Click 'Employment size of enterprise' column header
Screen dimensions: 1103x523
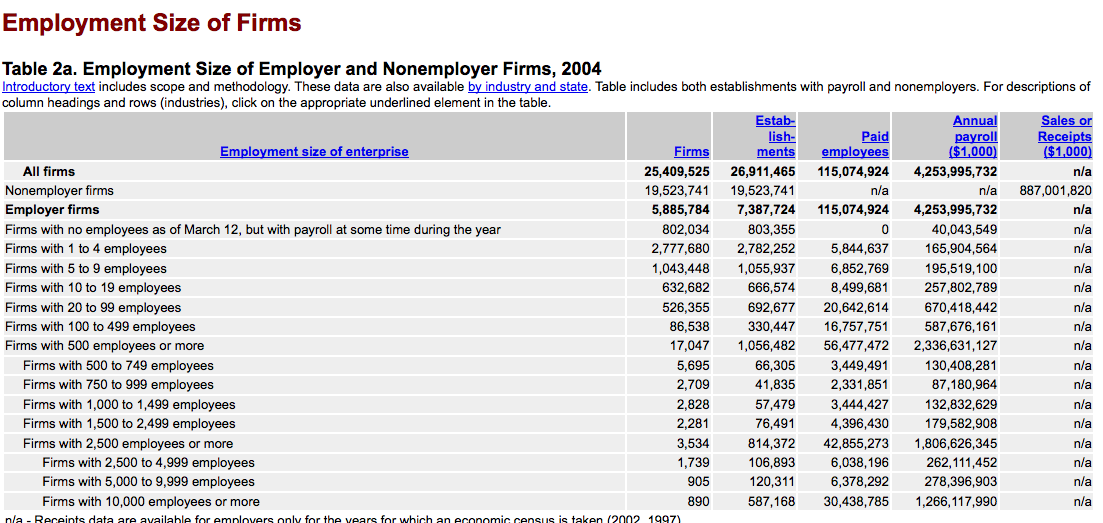(x=314, y=151)
